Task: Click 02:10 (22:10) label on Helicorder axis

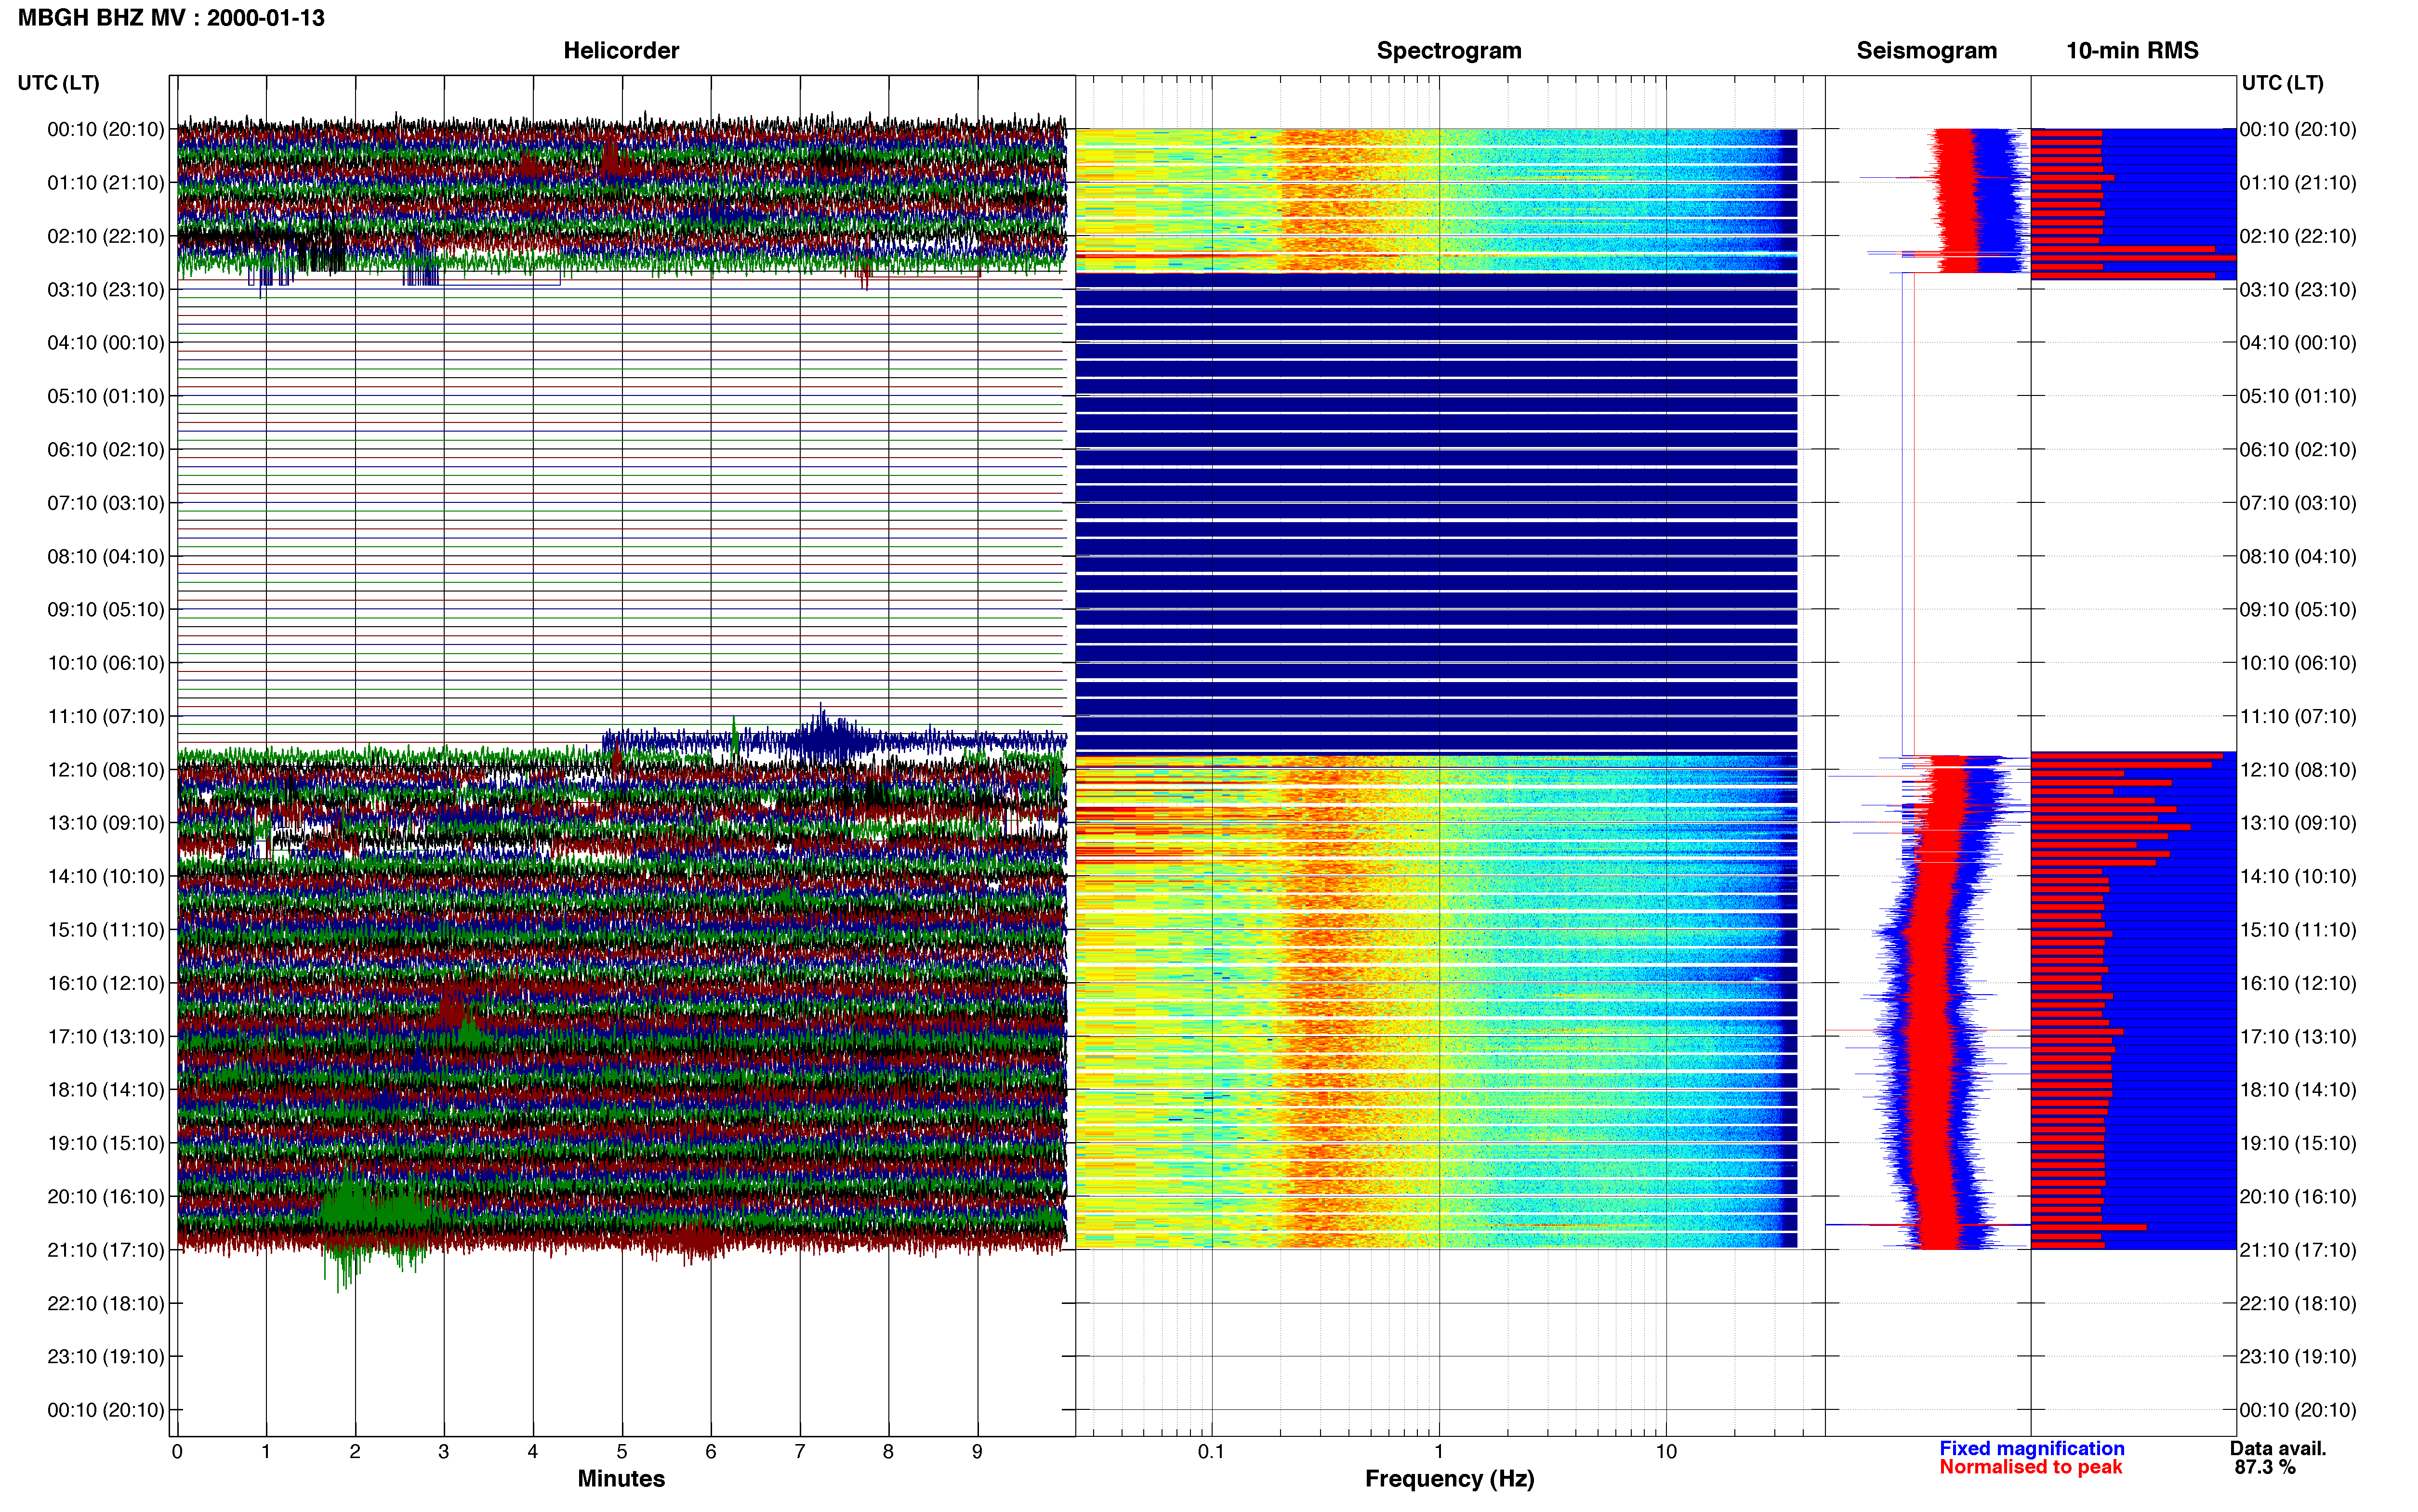Action: tap(106, 236)
